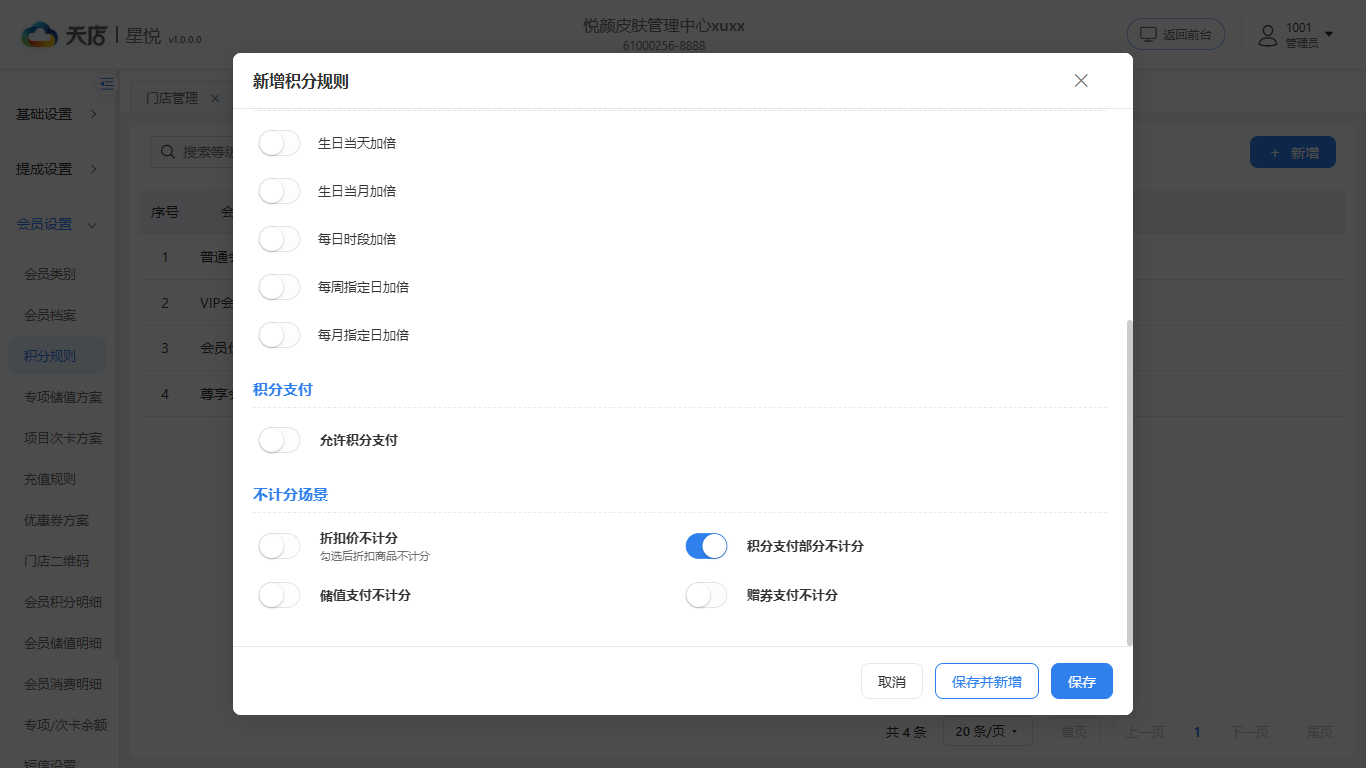1366x768 pixels.
Task: Click the search magnifier icon
Action: click(x=166, y=152)
